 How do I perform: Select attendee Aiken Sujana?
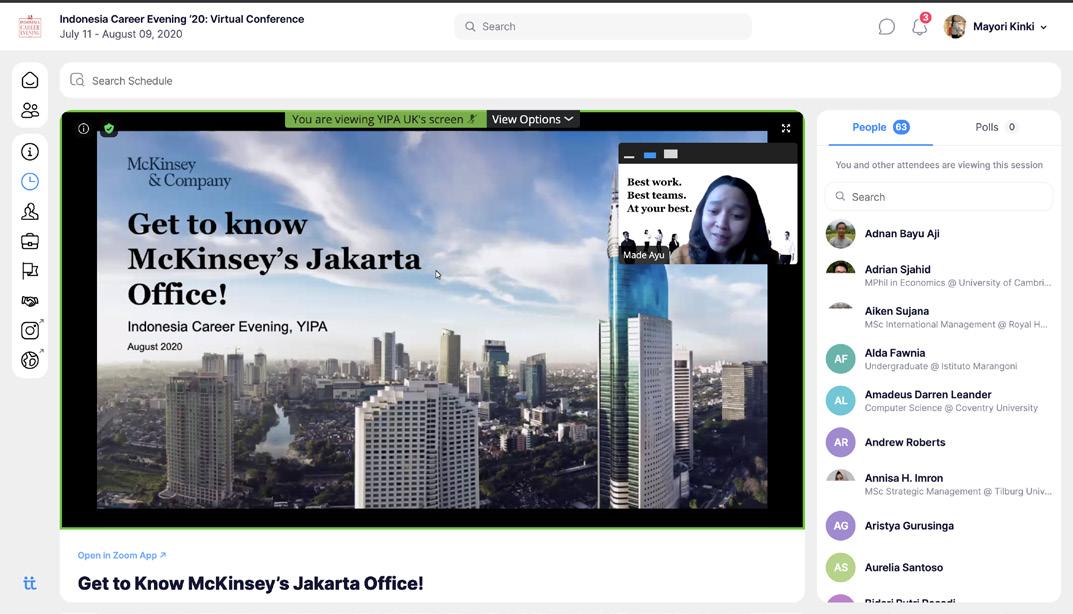[938, 317]
